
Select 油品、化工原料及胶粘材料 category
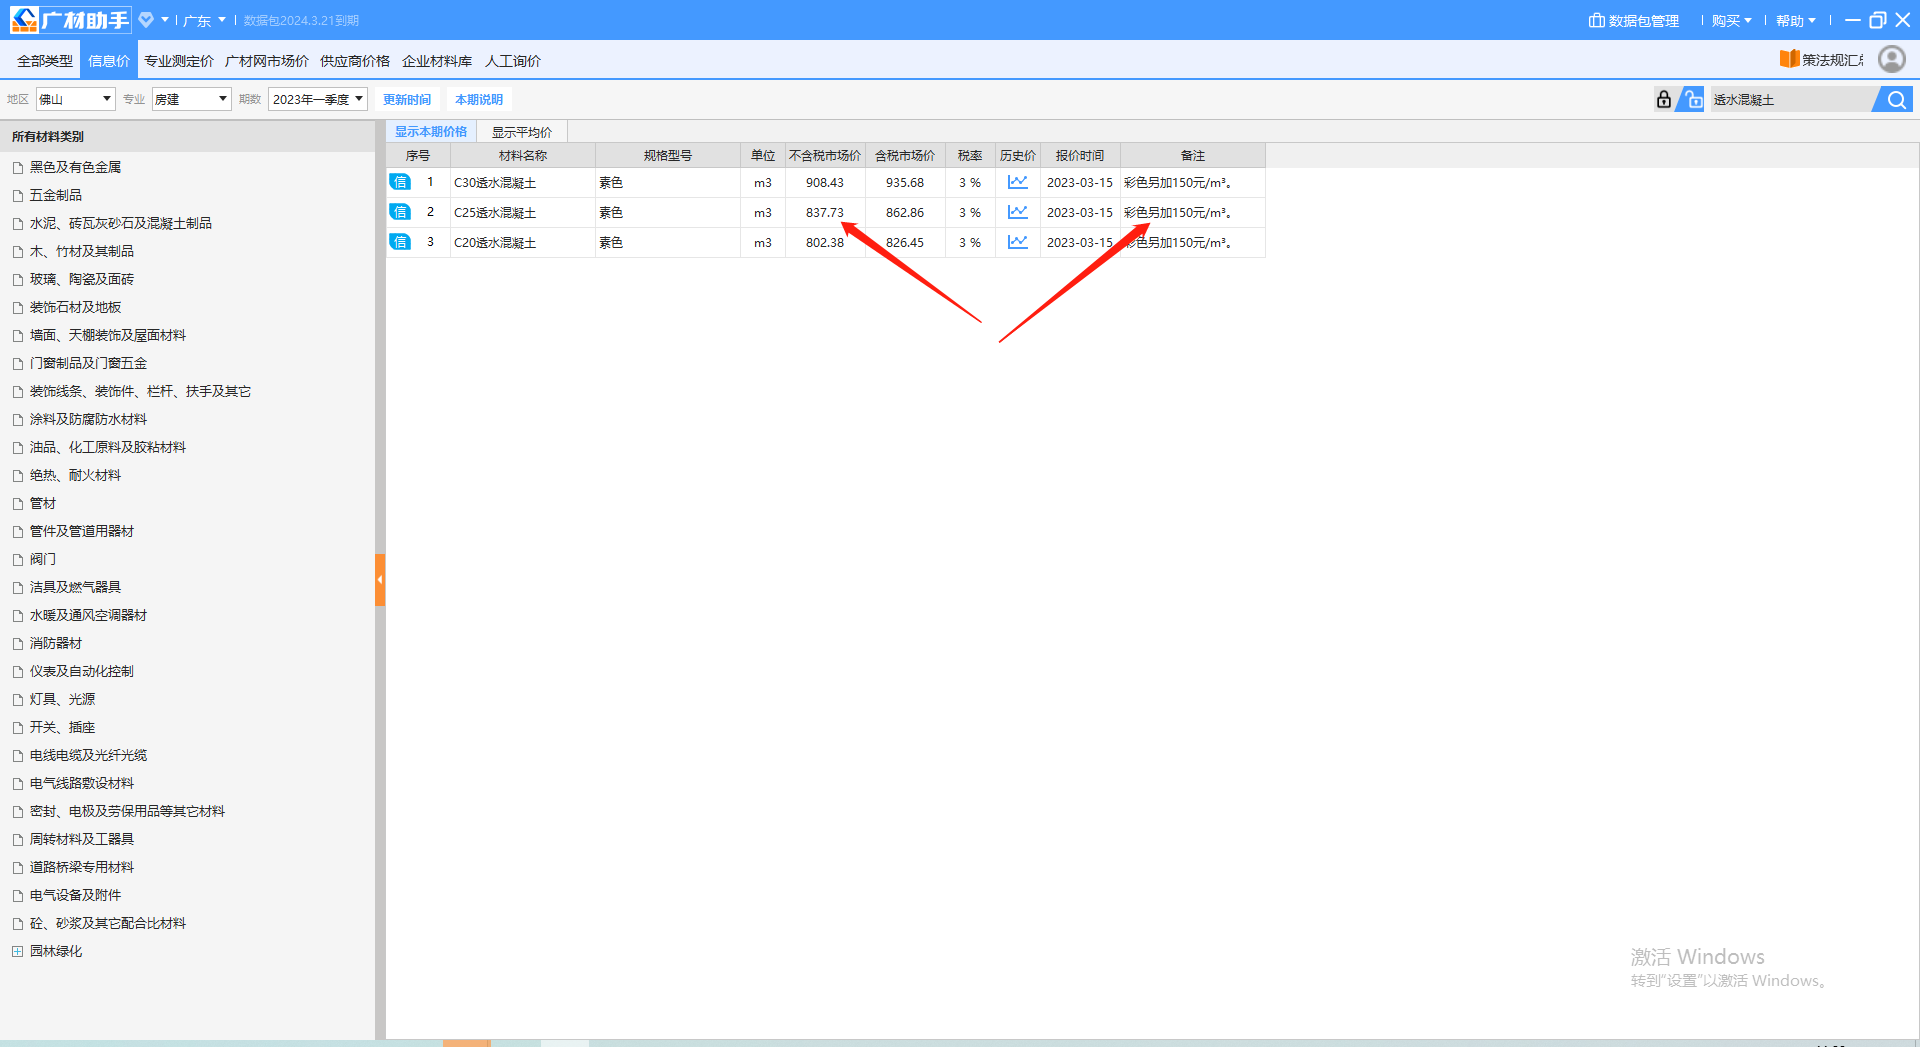pos(108,447)
